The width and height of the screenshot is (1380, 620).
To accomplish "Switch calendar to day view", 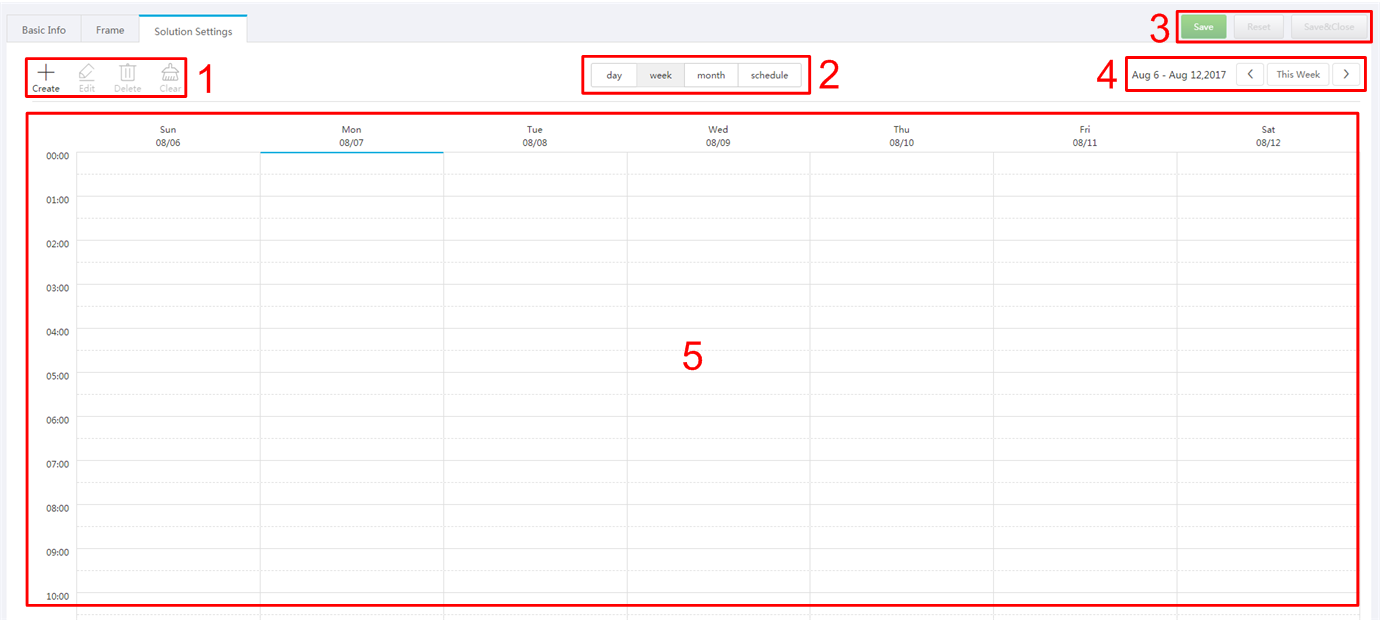I will coord(614,75).
